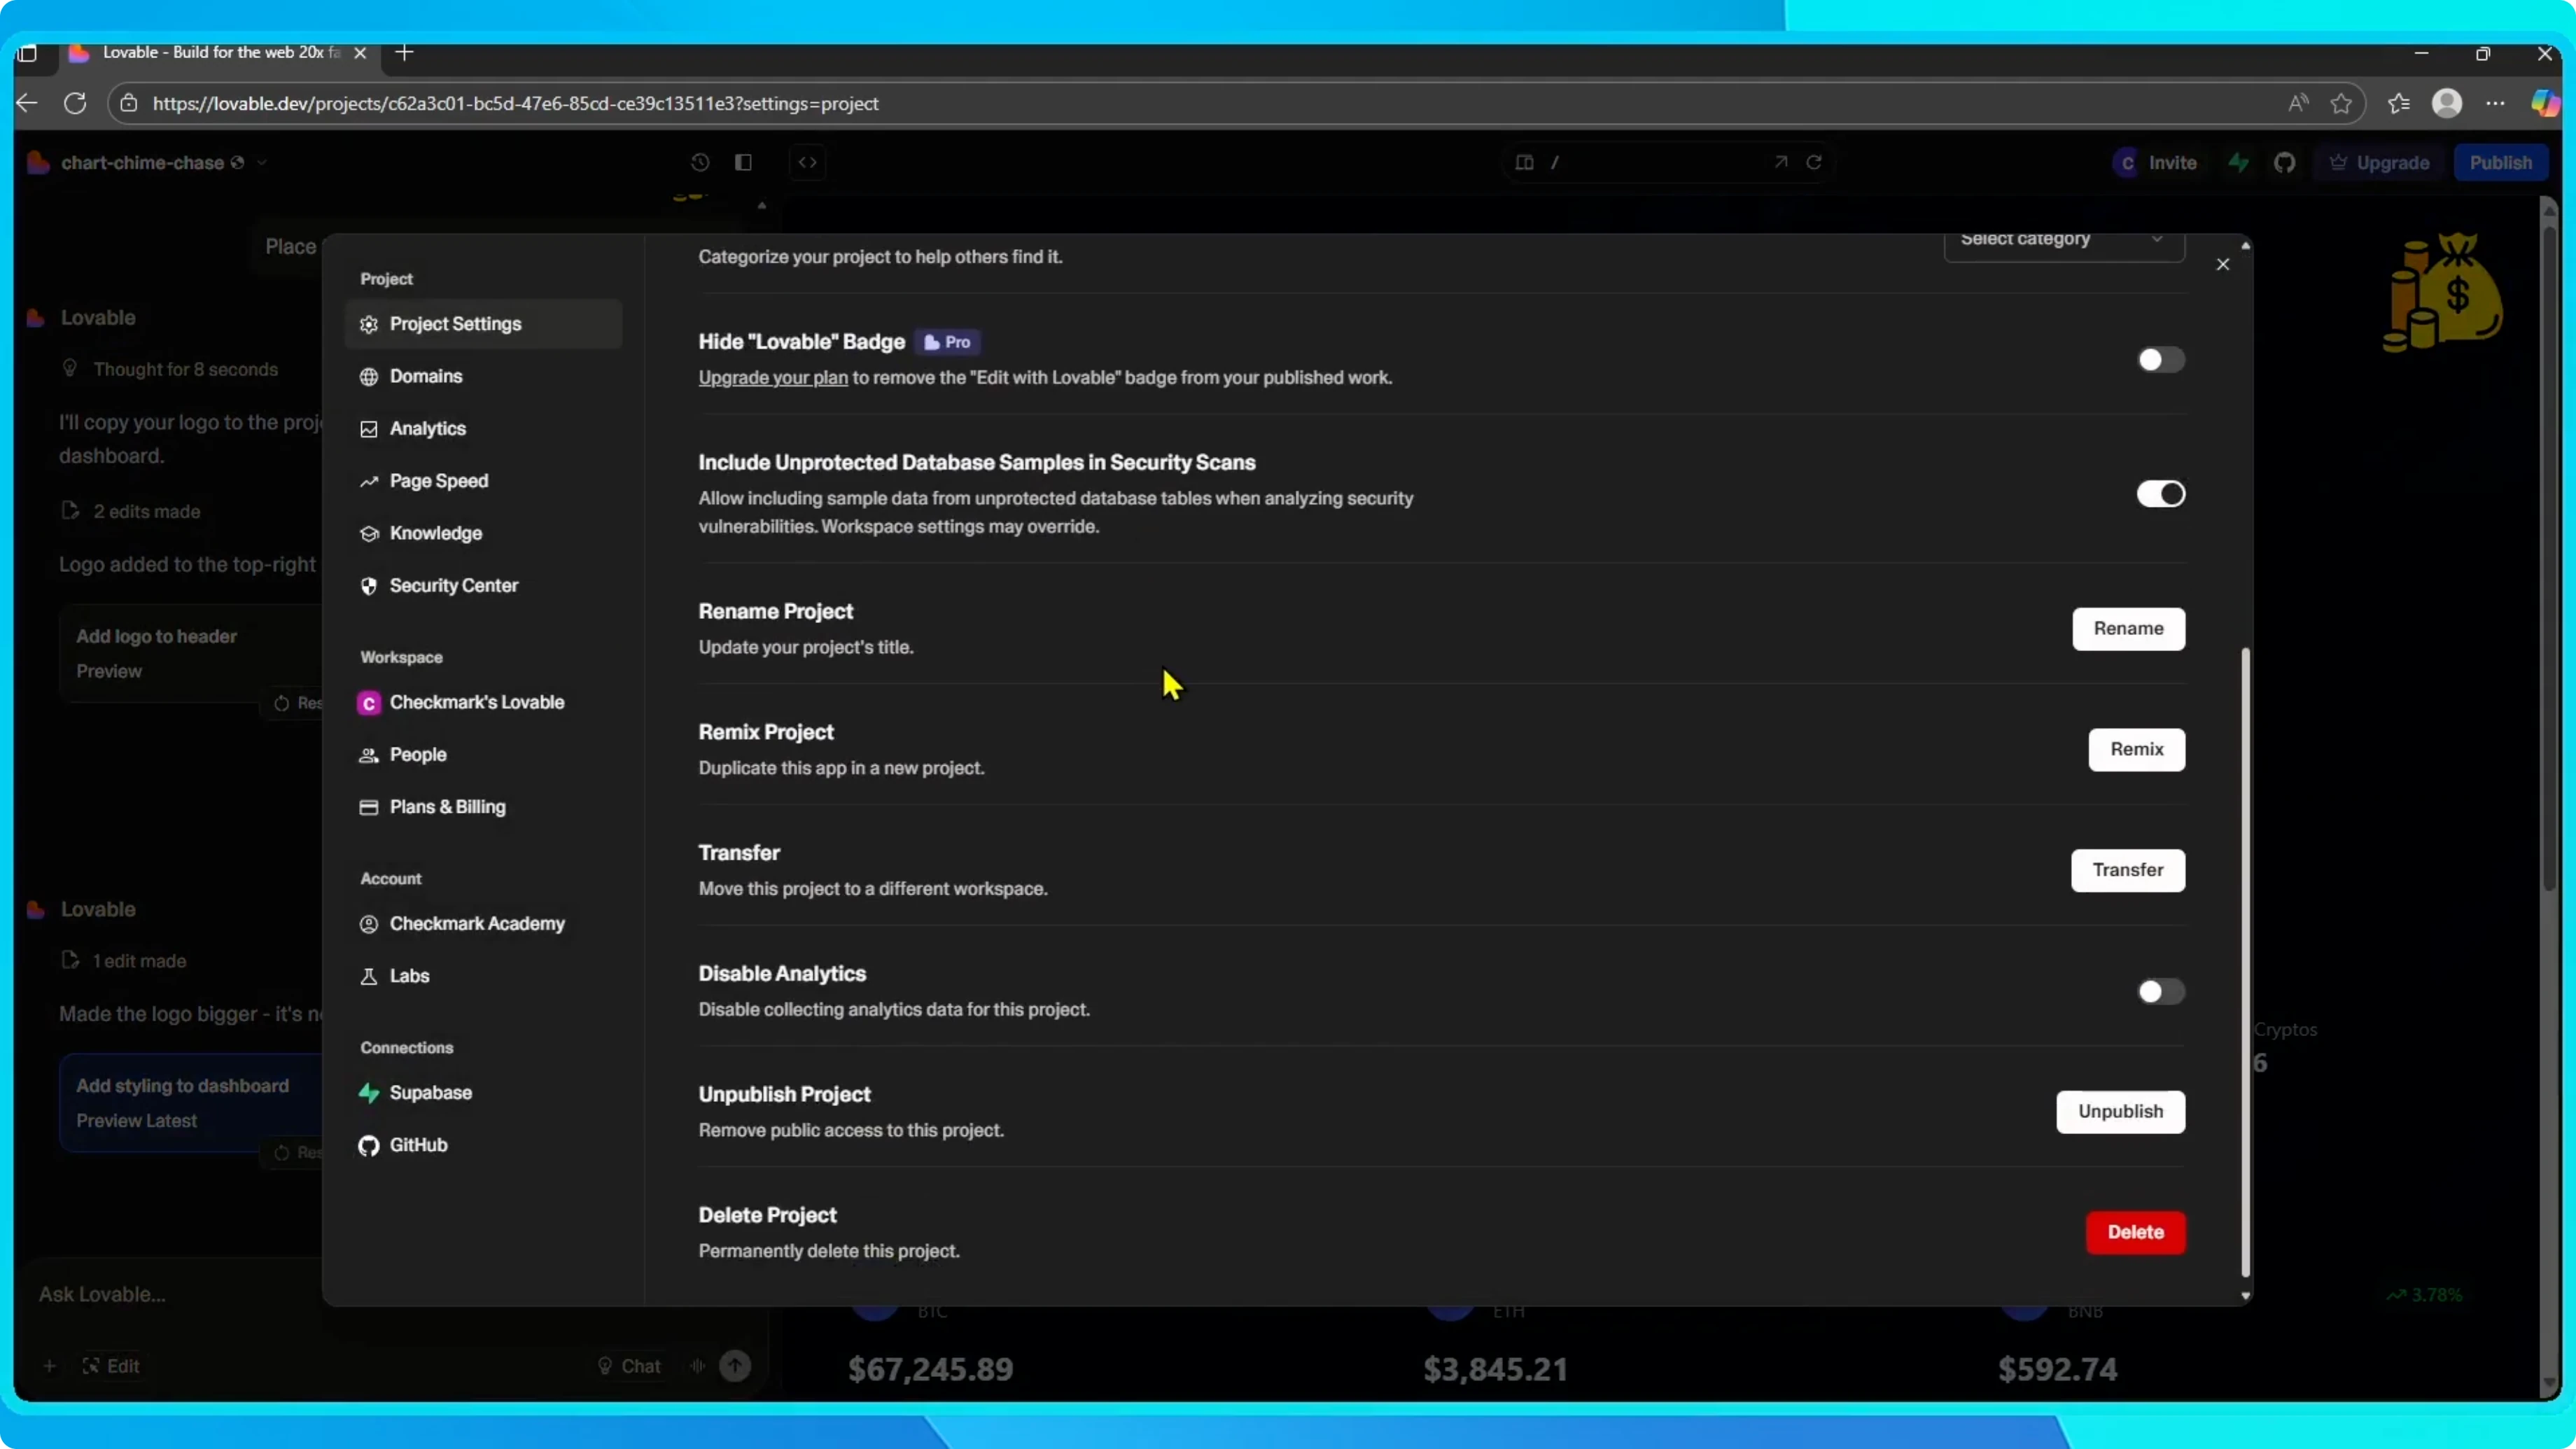Open Domains settings
This screenshot has width=2576, height=1449.
coord(483,376)
